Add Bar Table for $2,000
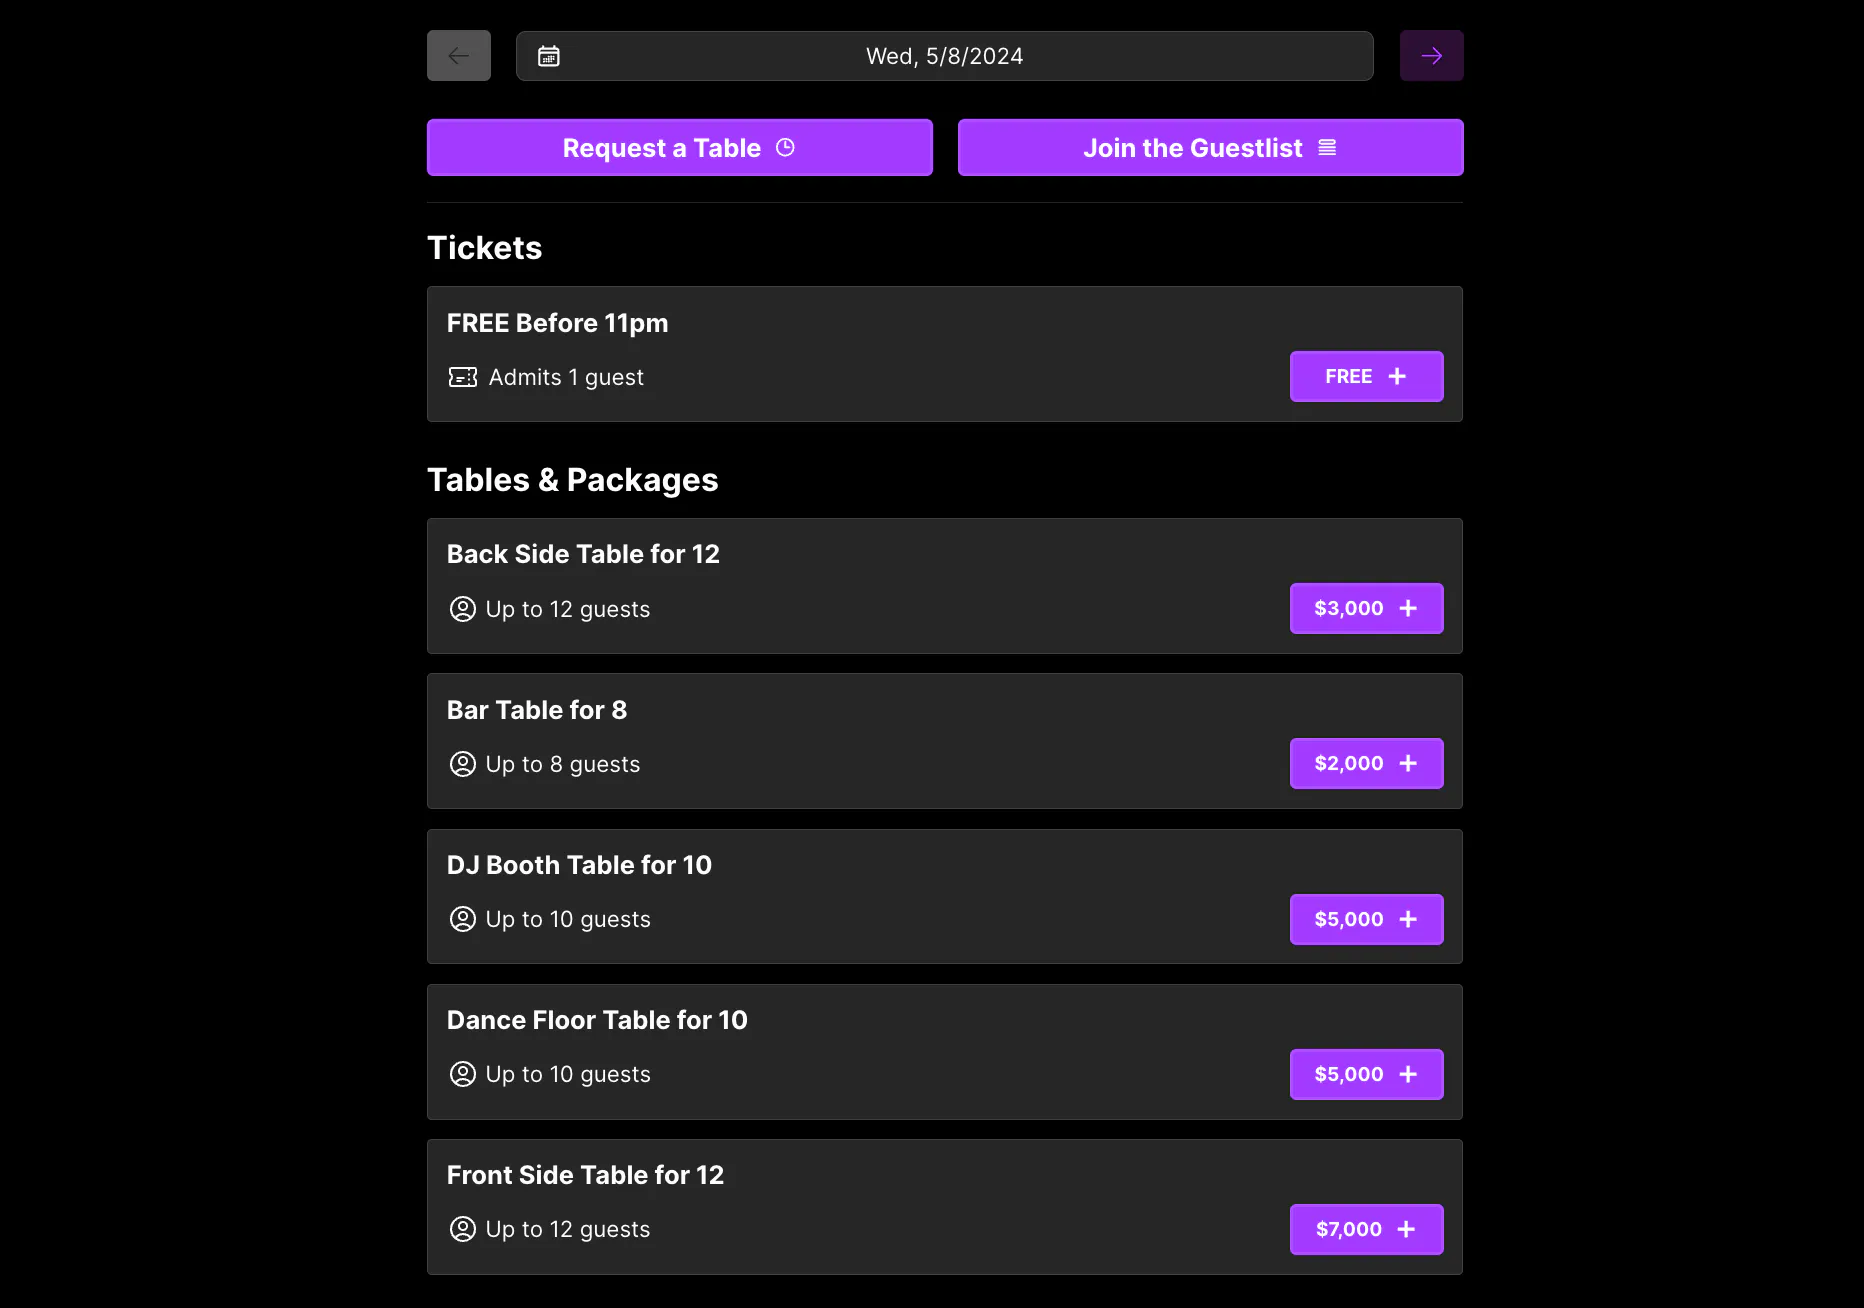Image resolution: width=1864 pixels, height=1308 pixels. (1366, 764)
